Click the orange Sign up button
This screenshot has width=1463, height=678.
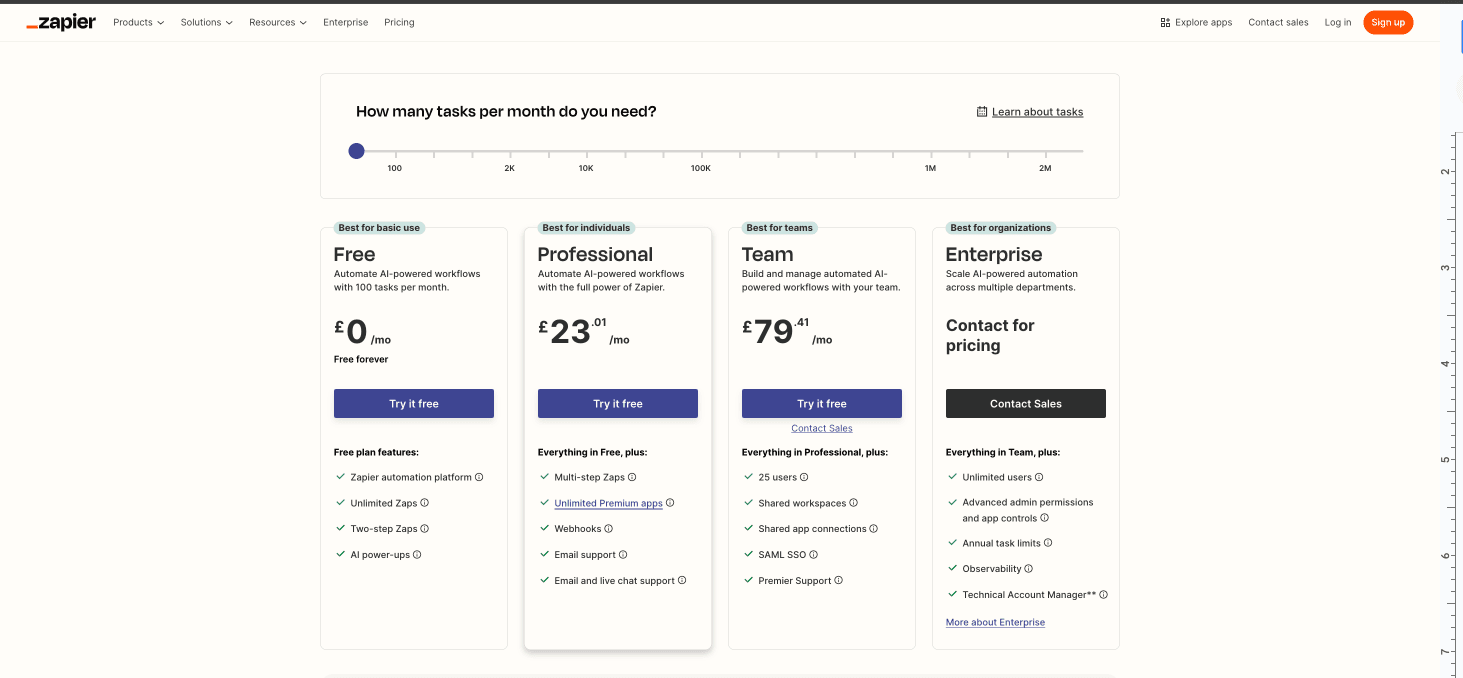tap(1388, 22)
